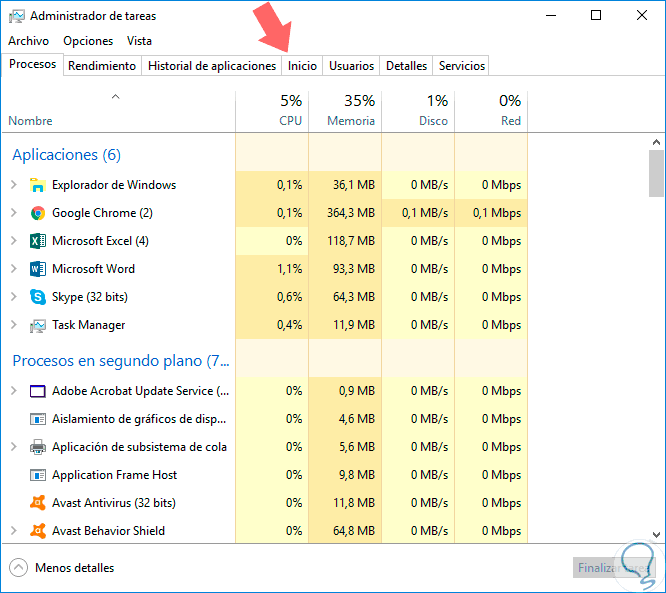Expand Aplicación de subsistema de cola row

click(x=14, y=447)
